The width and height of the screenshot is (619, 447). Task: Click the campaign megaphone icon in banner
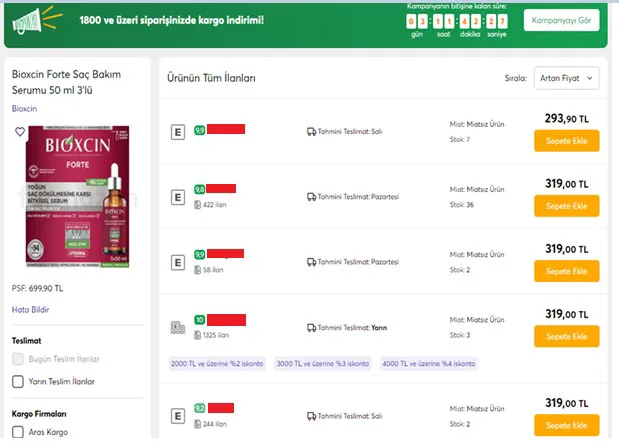coord(37,20)
